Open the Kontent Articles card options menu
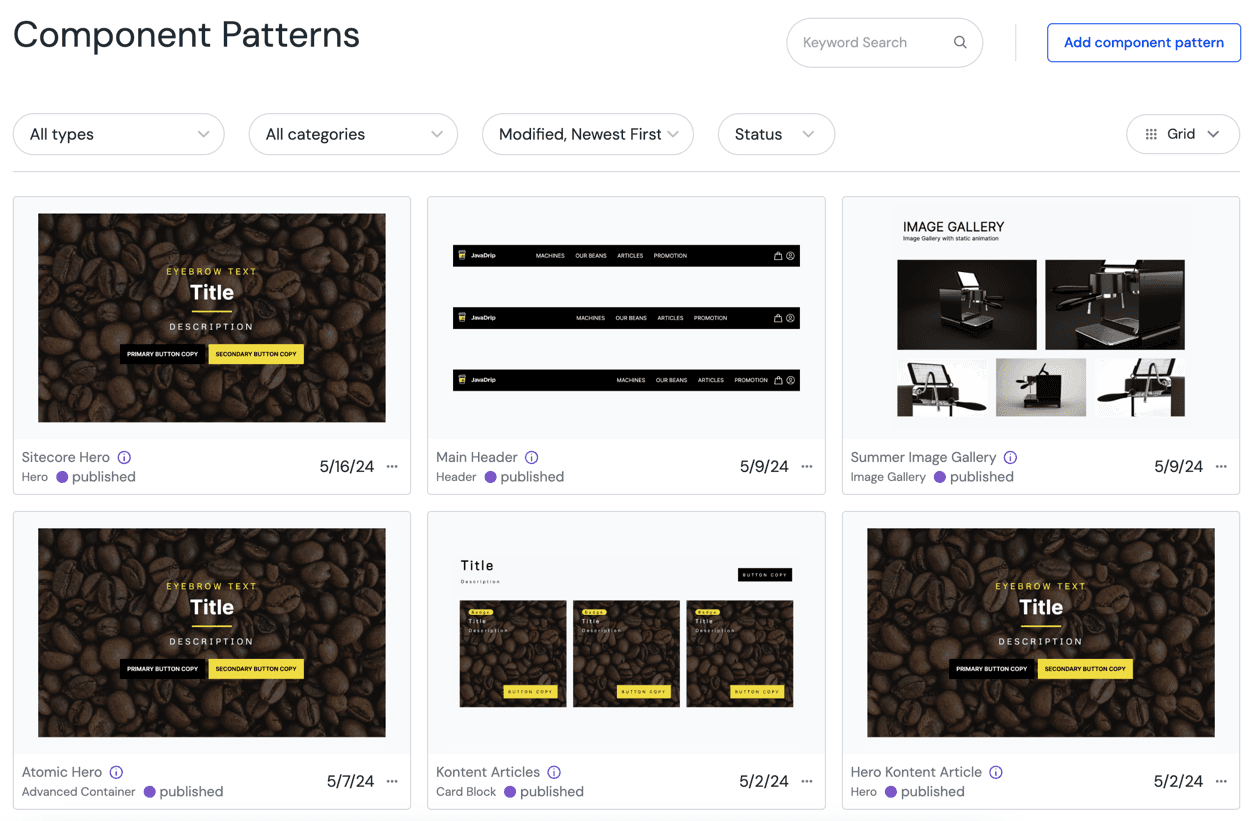1249x821 pixels. tap(806, 781)
